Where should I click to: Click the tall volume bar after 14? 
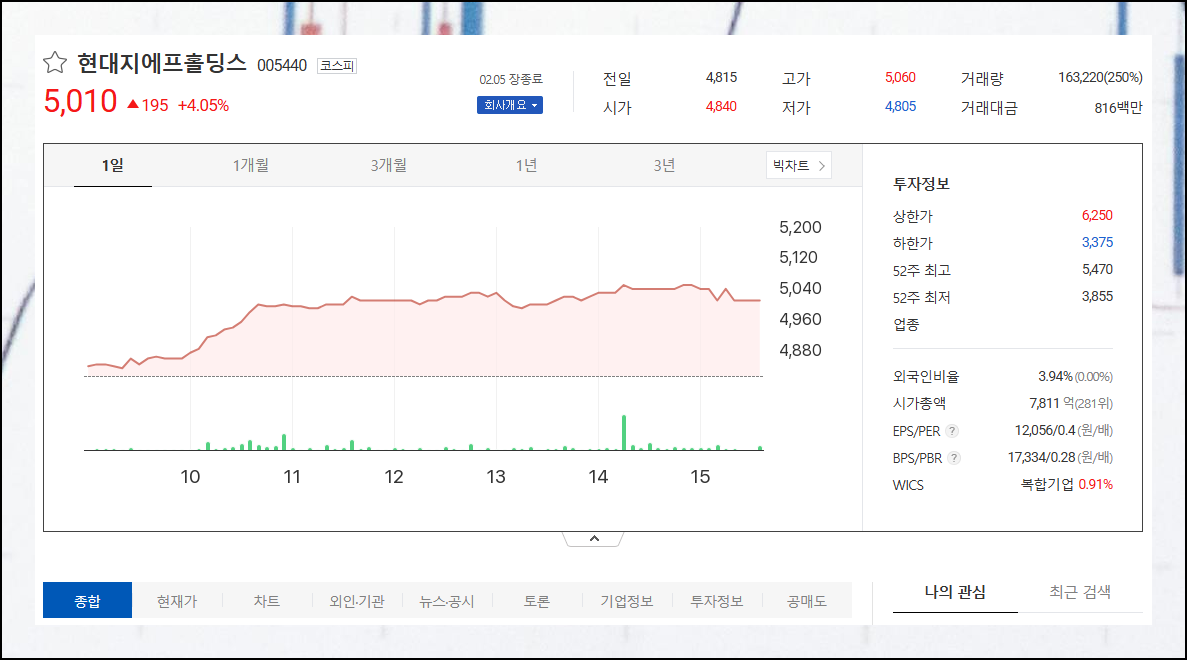624,432
